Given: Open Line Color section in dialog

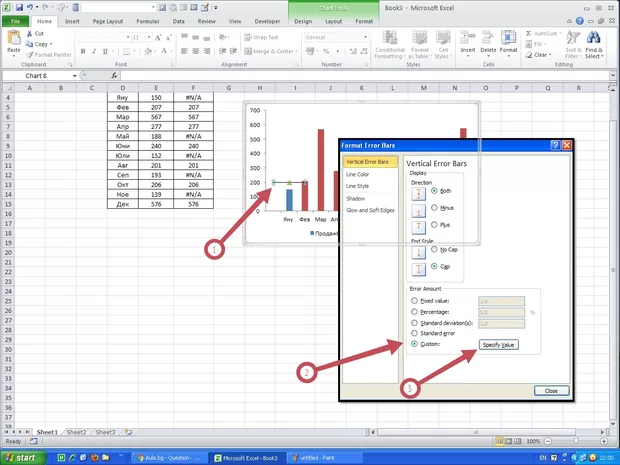Looking at the screenshot, I should (x=357, y=174).
